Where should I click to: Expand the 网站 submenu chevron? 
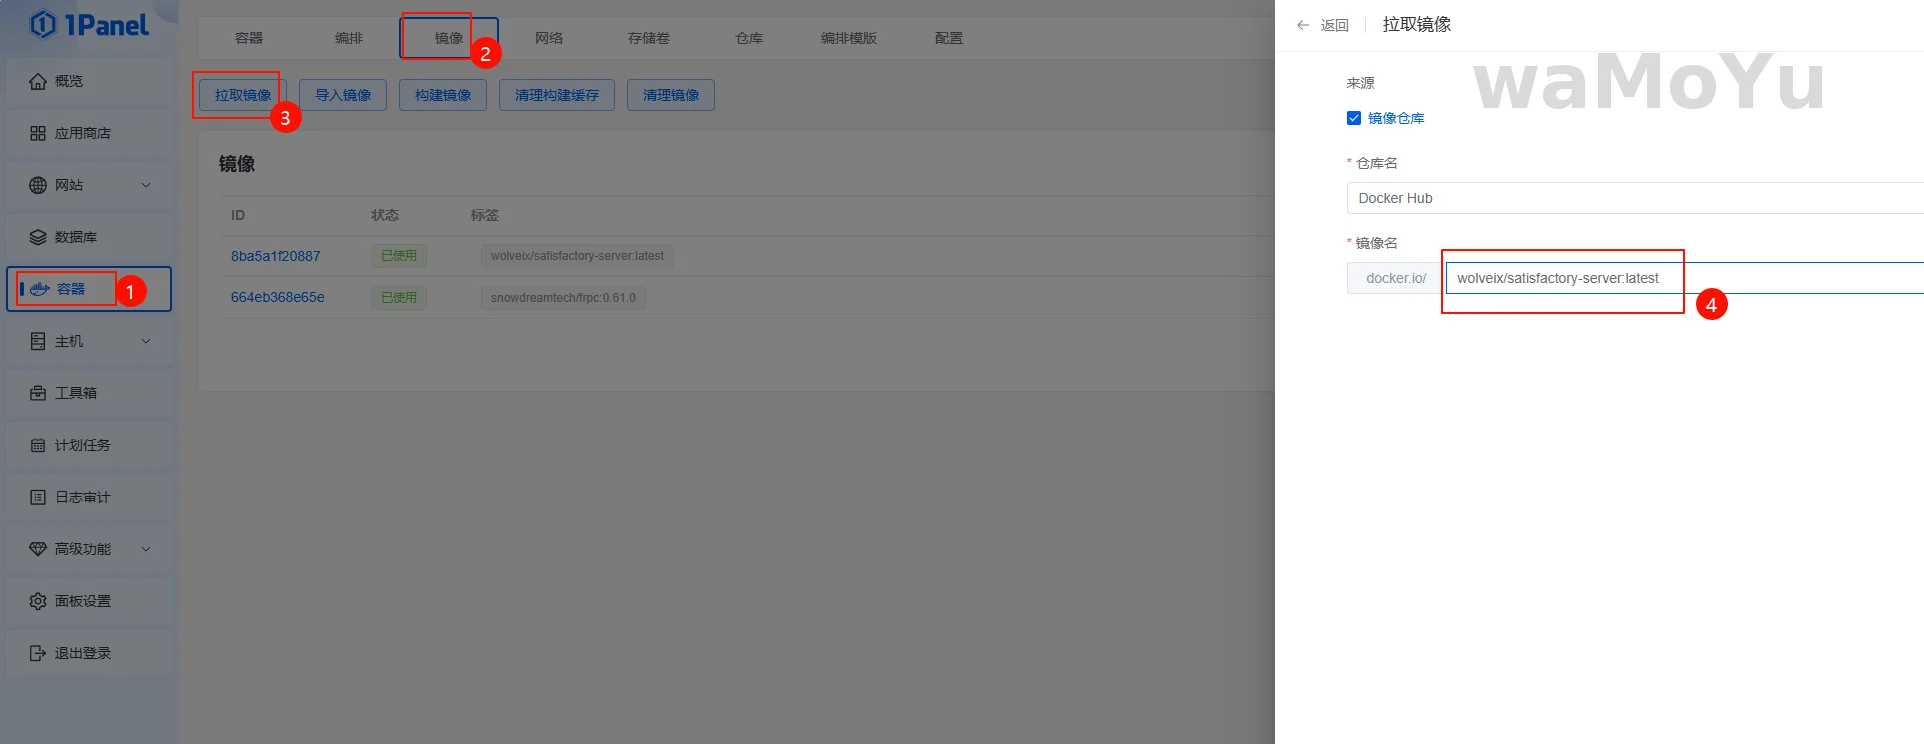click(146, 185)
